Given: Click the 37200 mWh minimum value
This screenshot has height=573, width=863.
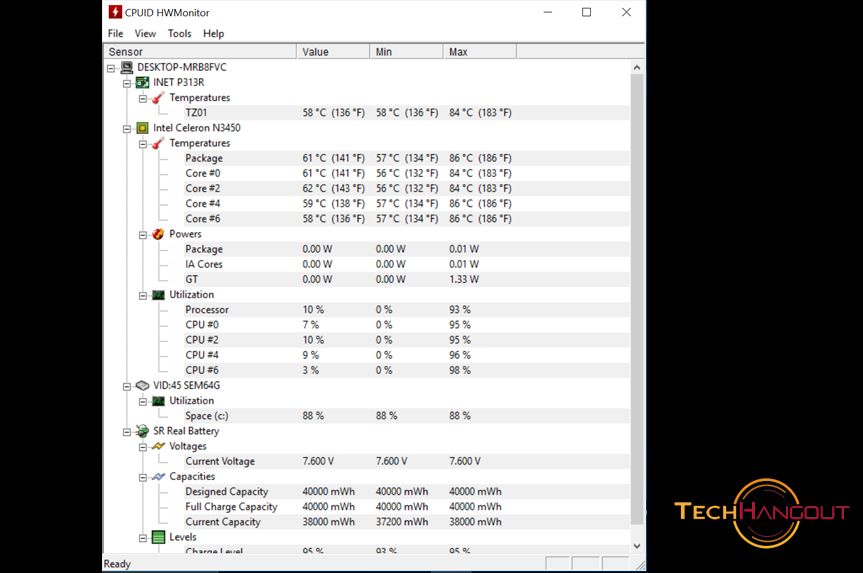Looking at the screenshot, I should pos(402,522).
